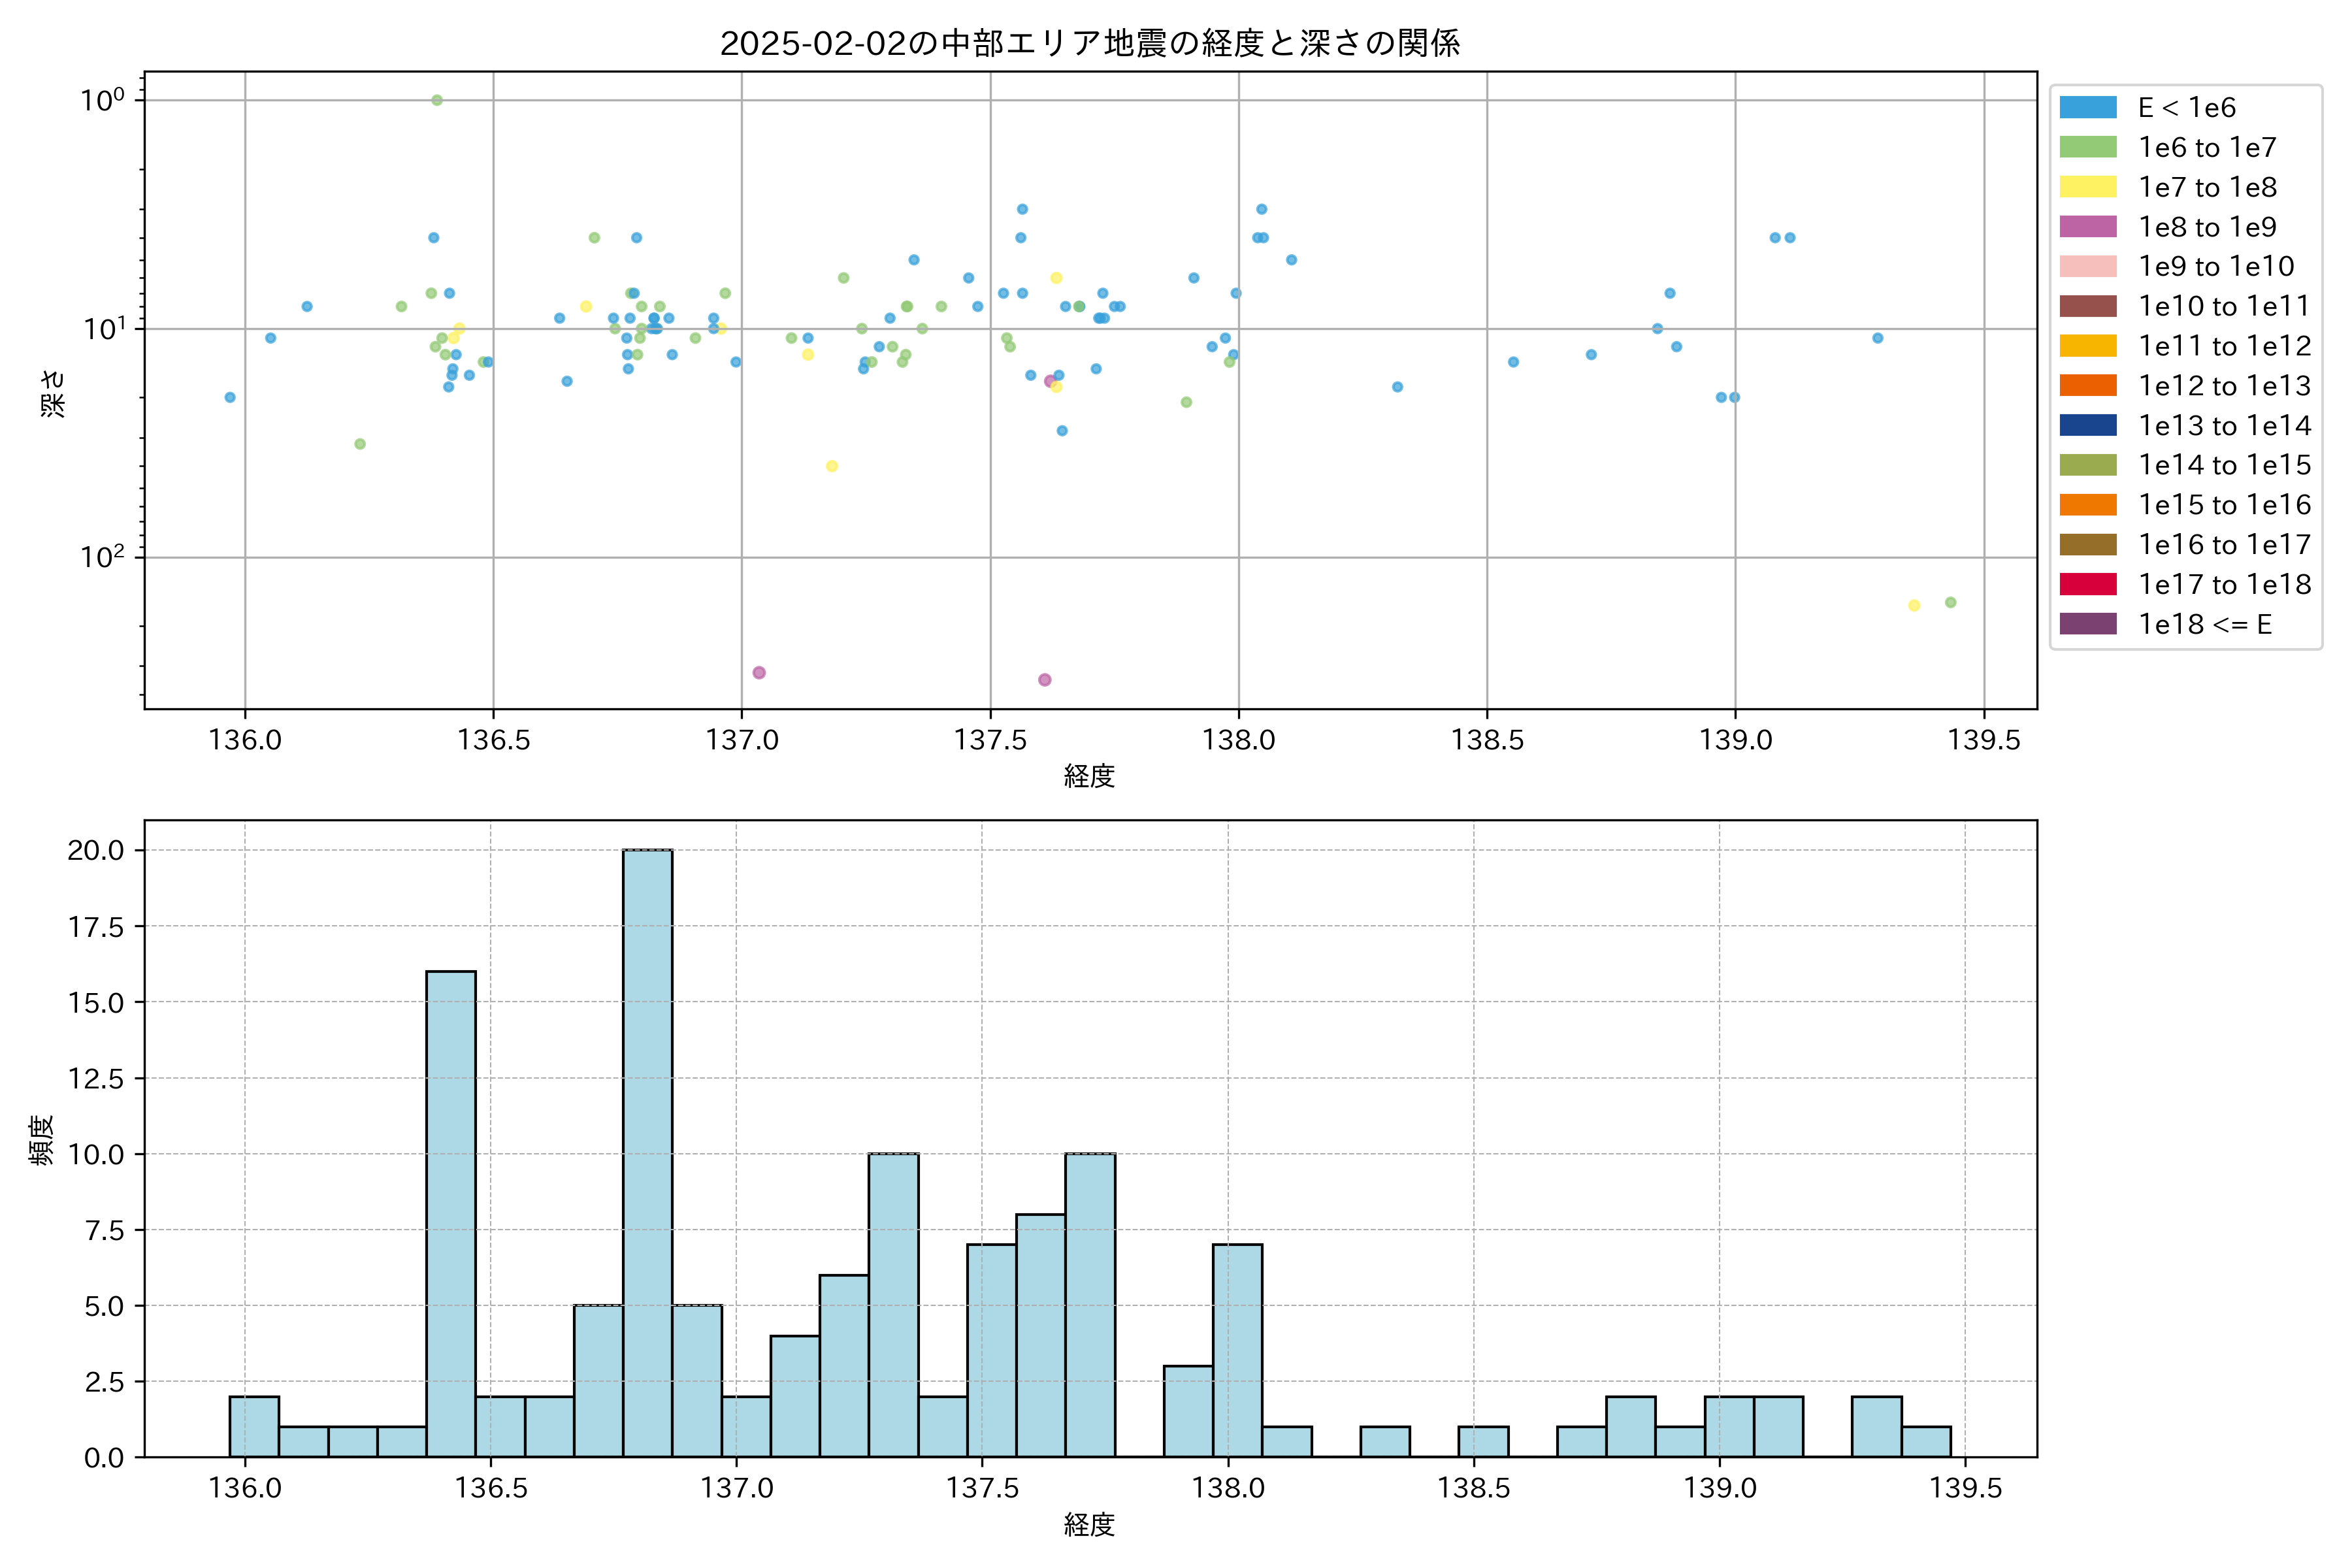This screenshot has width=2352, height=1568.
Task: Click the scatter plot 経度 x-axis label
Action: point(1089,775)
